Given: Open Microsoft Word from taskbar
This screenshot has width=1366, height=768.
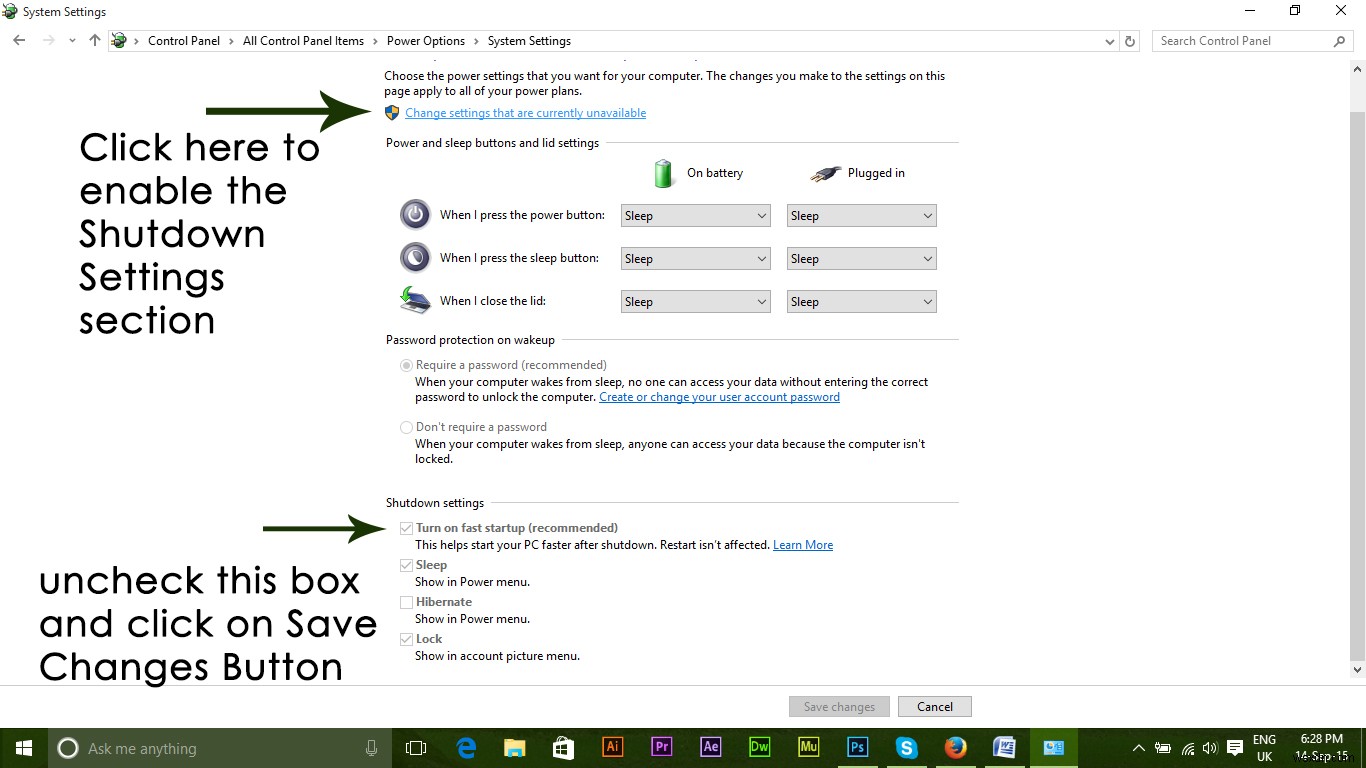Looking at the screenshot, I should tap(1004, 747).
